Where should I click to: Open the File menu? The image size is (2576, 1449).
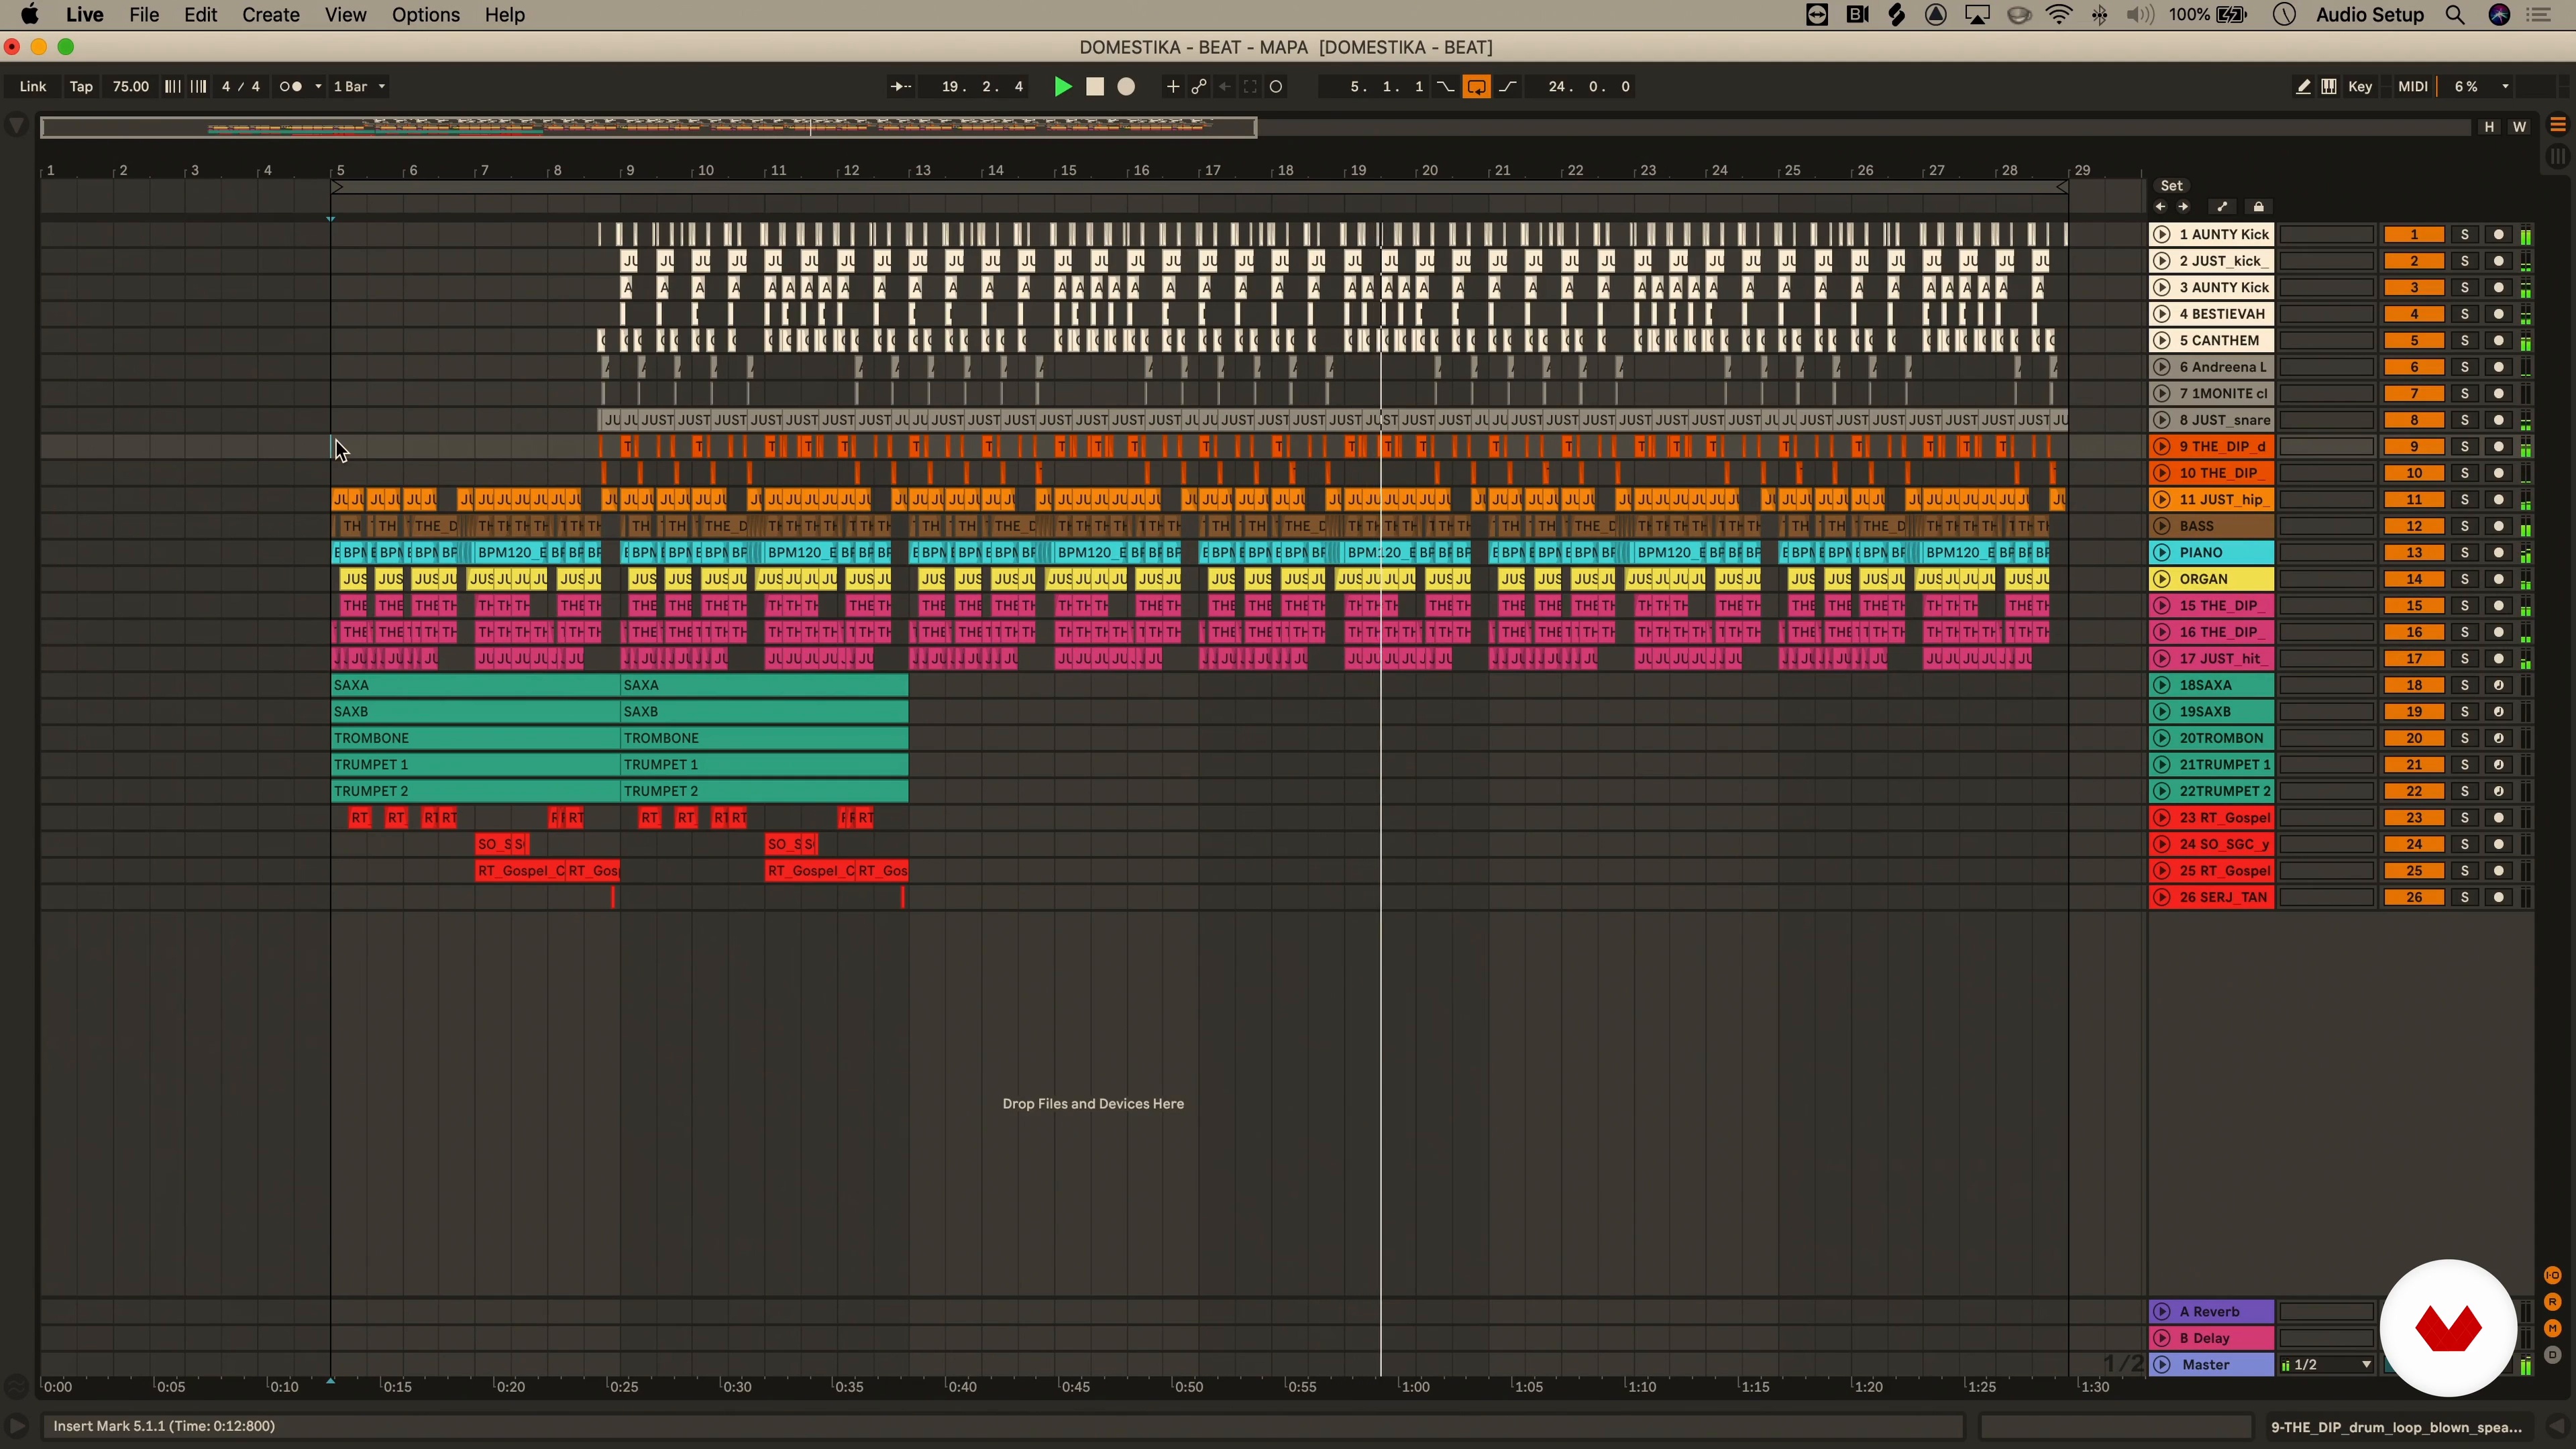click(x=144, y=15)
